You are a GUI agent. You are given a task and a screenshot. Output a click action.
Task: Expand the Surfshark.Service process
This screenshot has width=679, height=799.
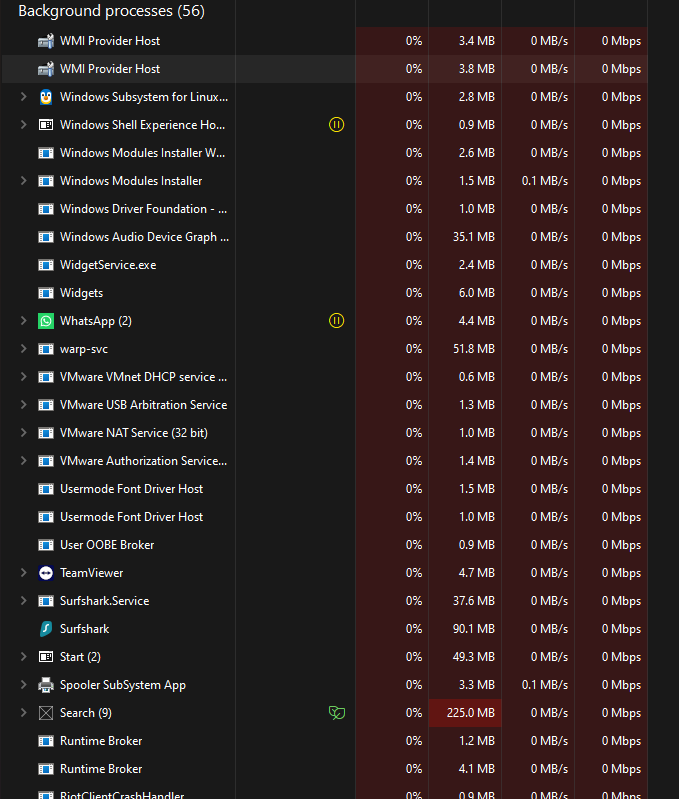(x=23, y=601)
